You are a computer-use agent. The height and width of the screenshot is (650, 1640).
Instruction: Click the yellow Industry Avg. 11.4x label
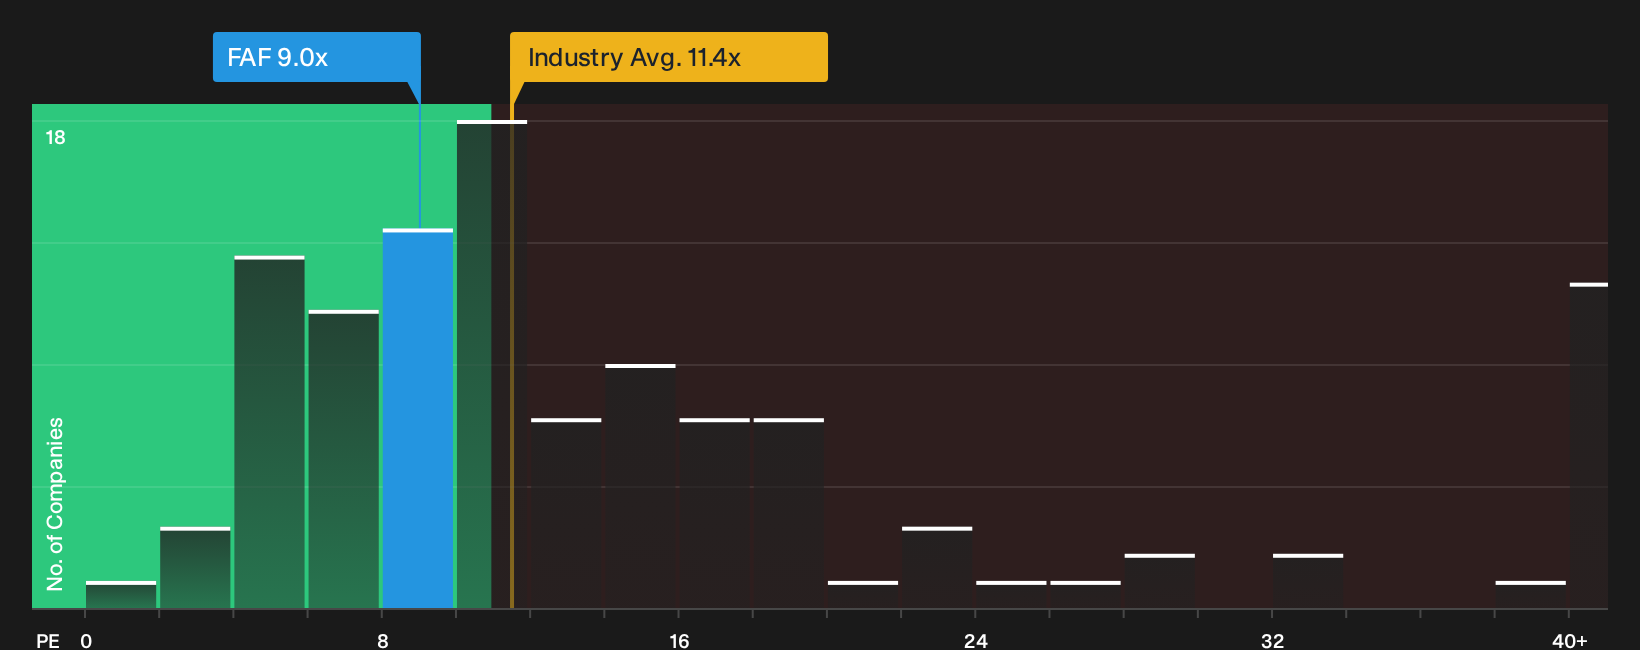[669, 57]
